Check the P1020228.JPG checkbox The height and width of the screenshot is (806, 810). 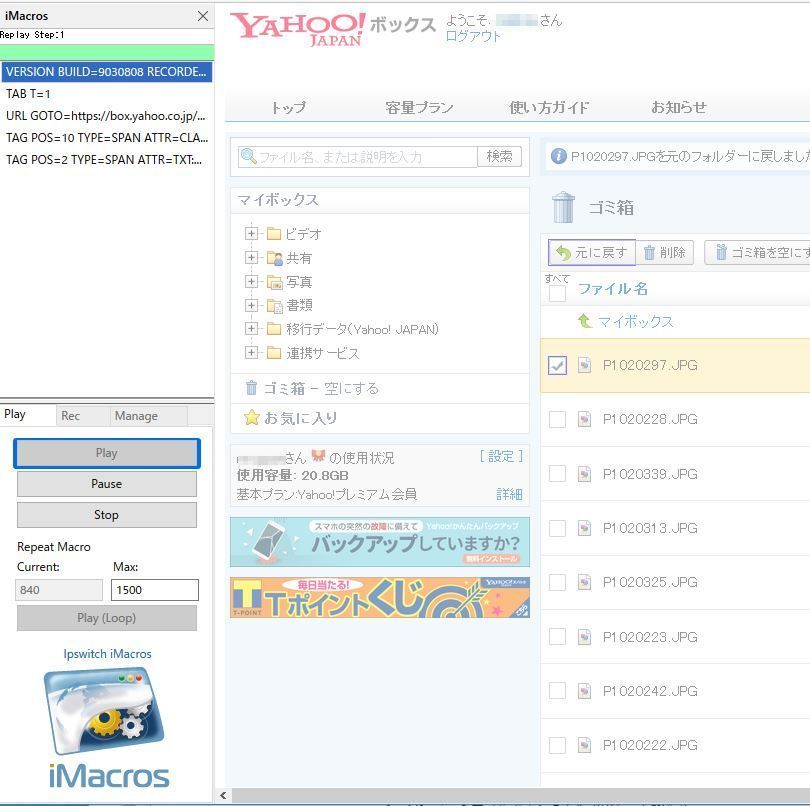[557, 419]
